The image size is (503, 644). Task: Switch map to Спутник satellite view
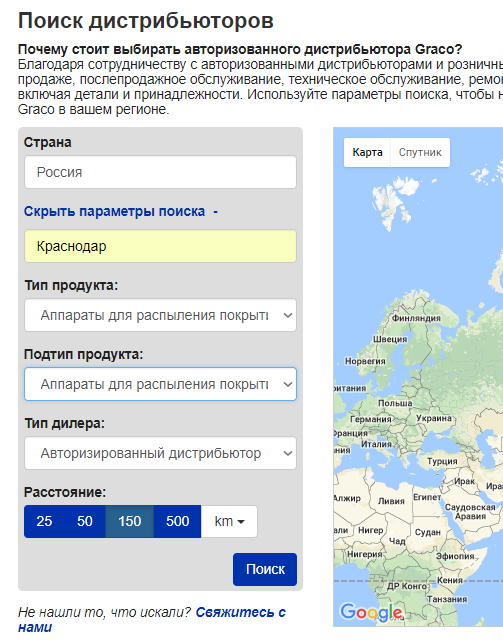[x=420, y=152]
